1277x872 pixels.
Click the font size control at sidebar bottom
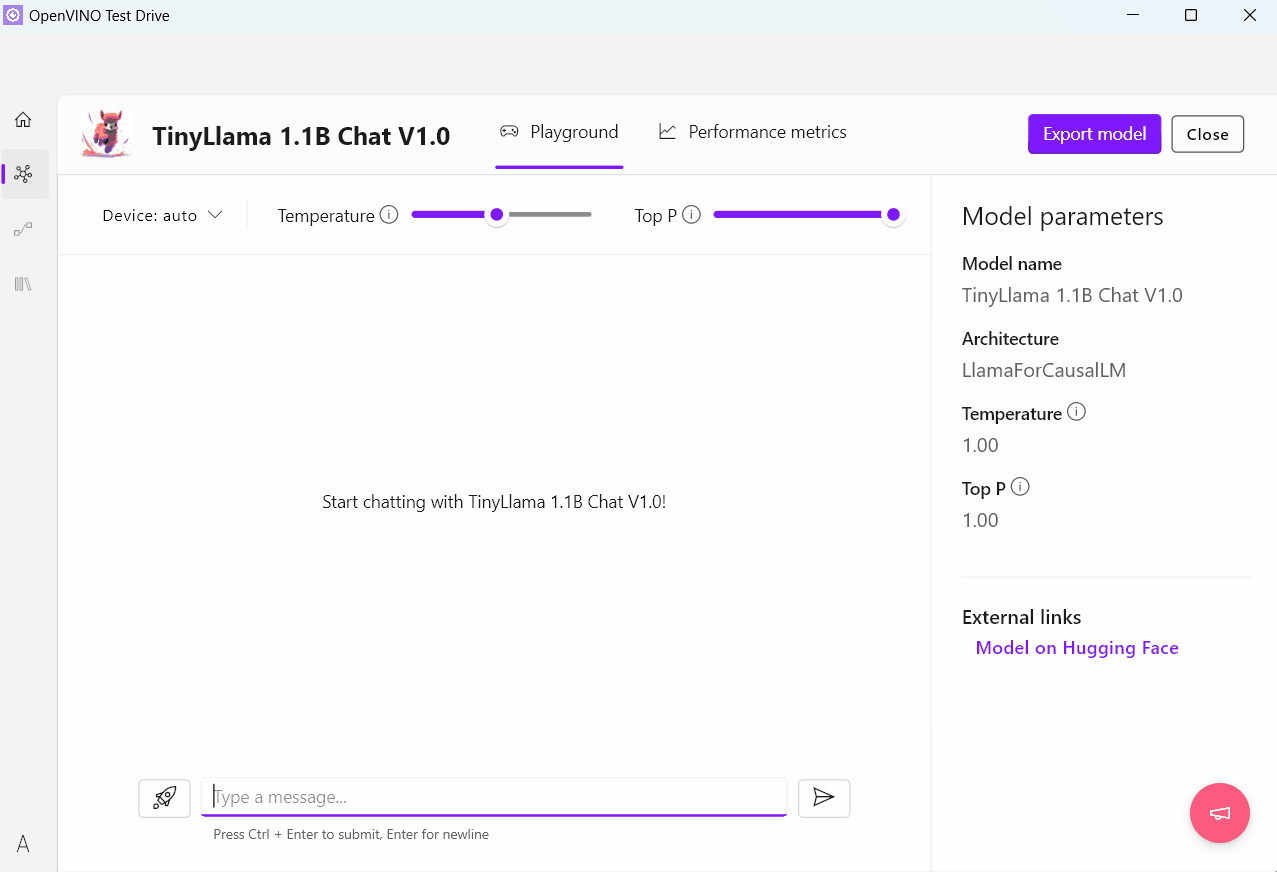click(22, 843)
